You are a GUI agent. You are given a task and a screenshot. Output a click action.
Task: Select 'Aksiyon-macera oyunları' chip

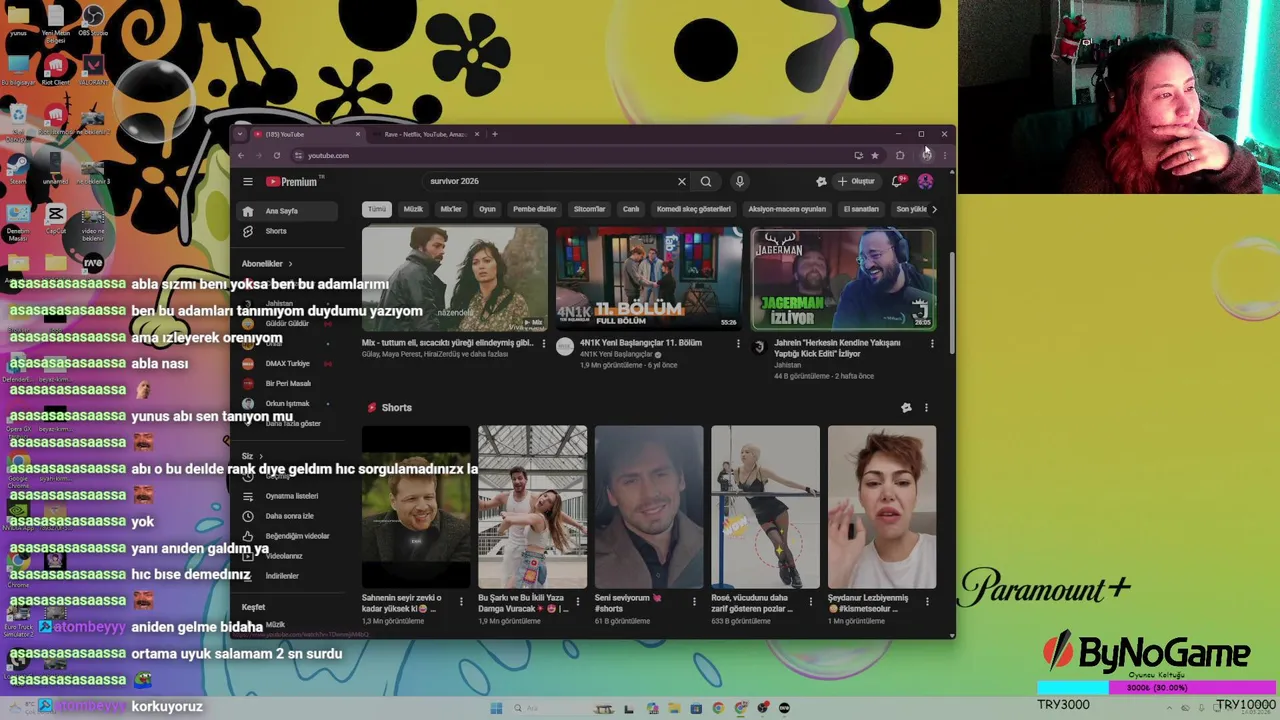(787, 209)
